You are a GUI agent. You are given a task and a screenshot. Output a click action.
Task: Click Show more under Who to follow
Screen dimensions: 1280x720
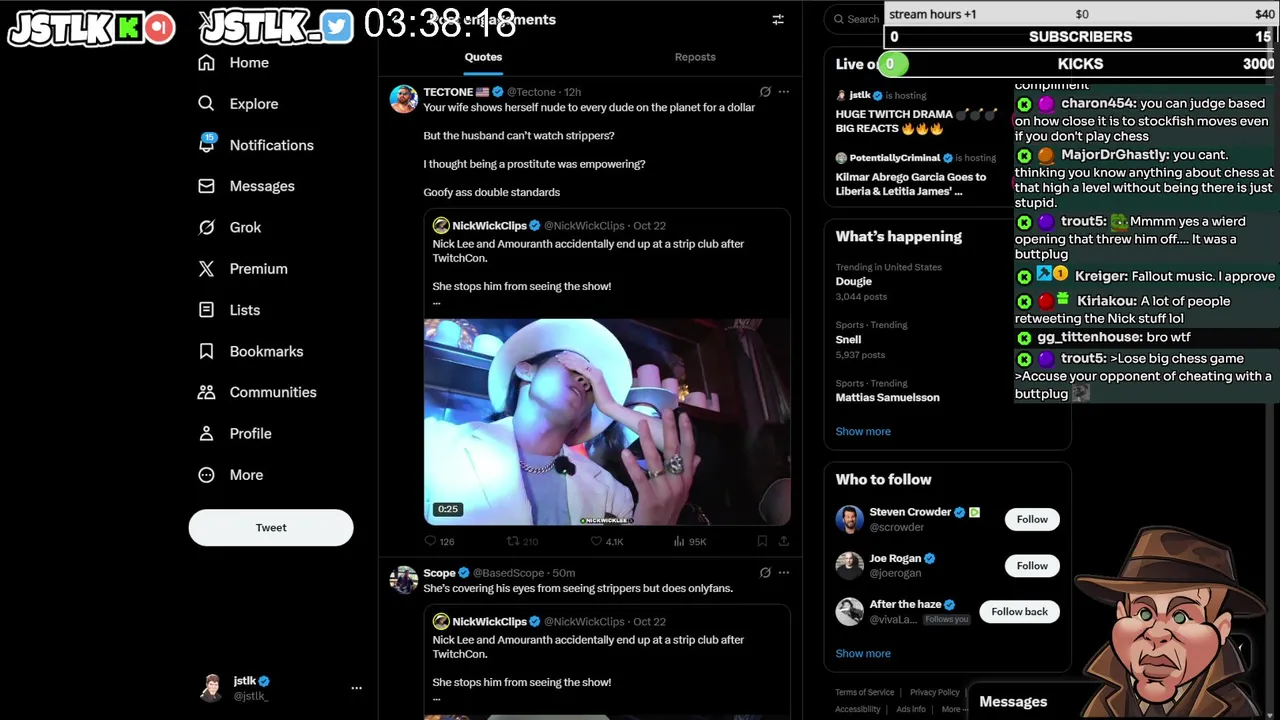(863, 653)
